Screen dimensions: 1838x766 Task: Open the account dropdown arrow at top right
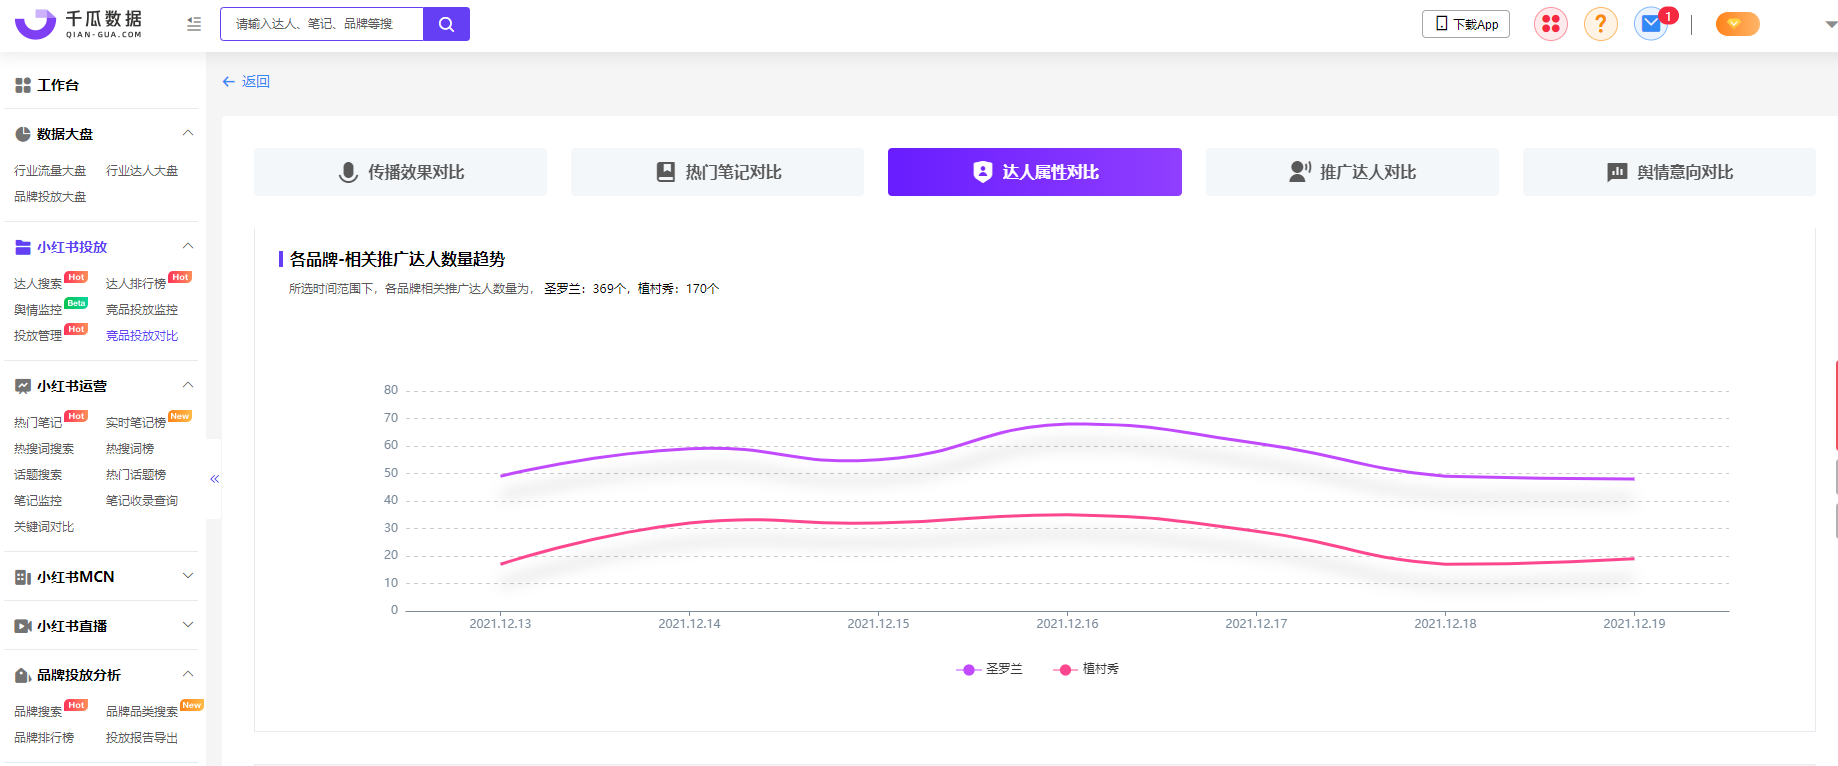[1831, 24]
